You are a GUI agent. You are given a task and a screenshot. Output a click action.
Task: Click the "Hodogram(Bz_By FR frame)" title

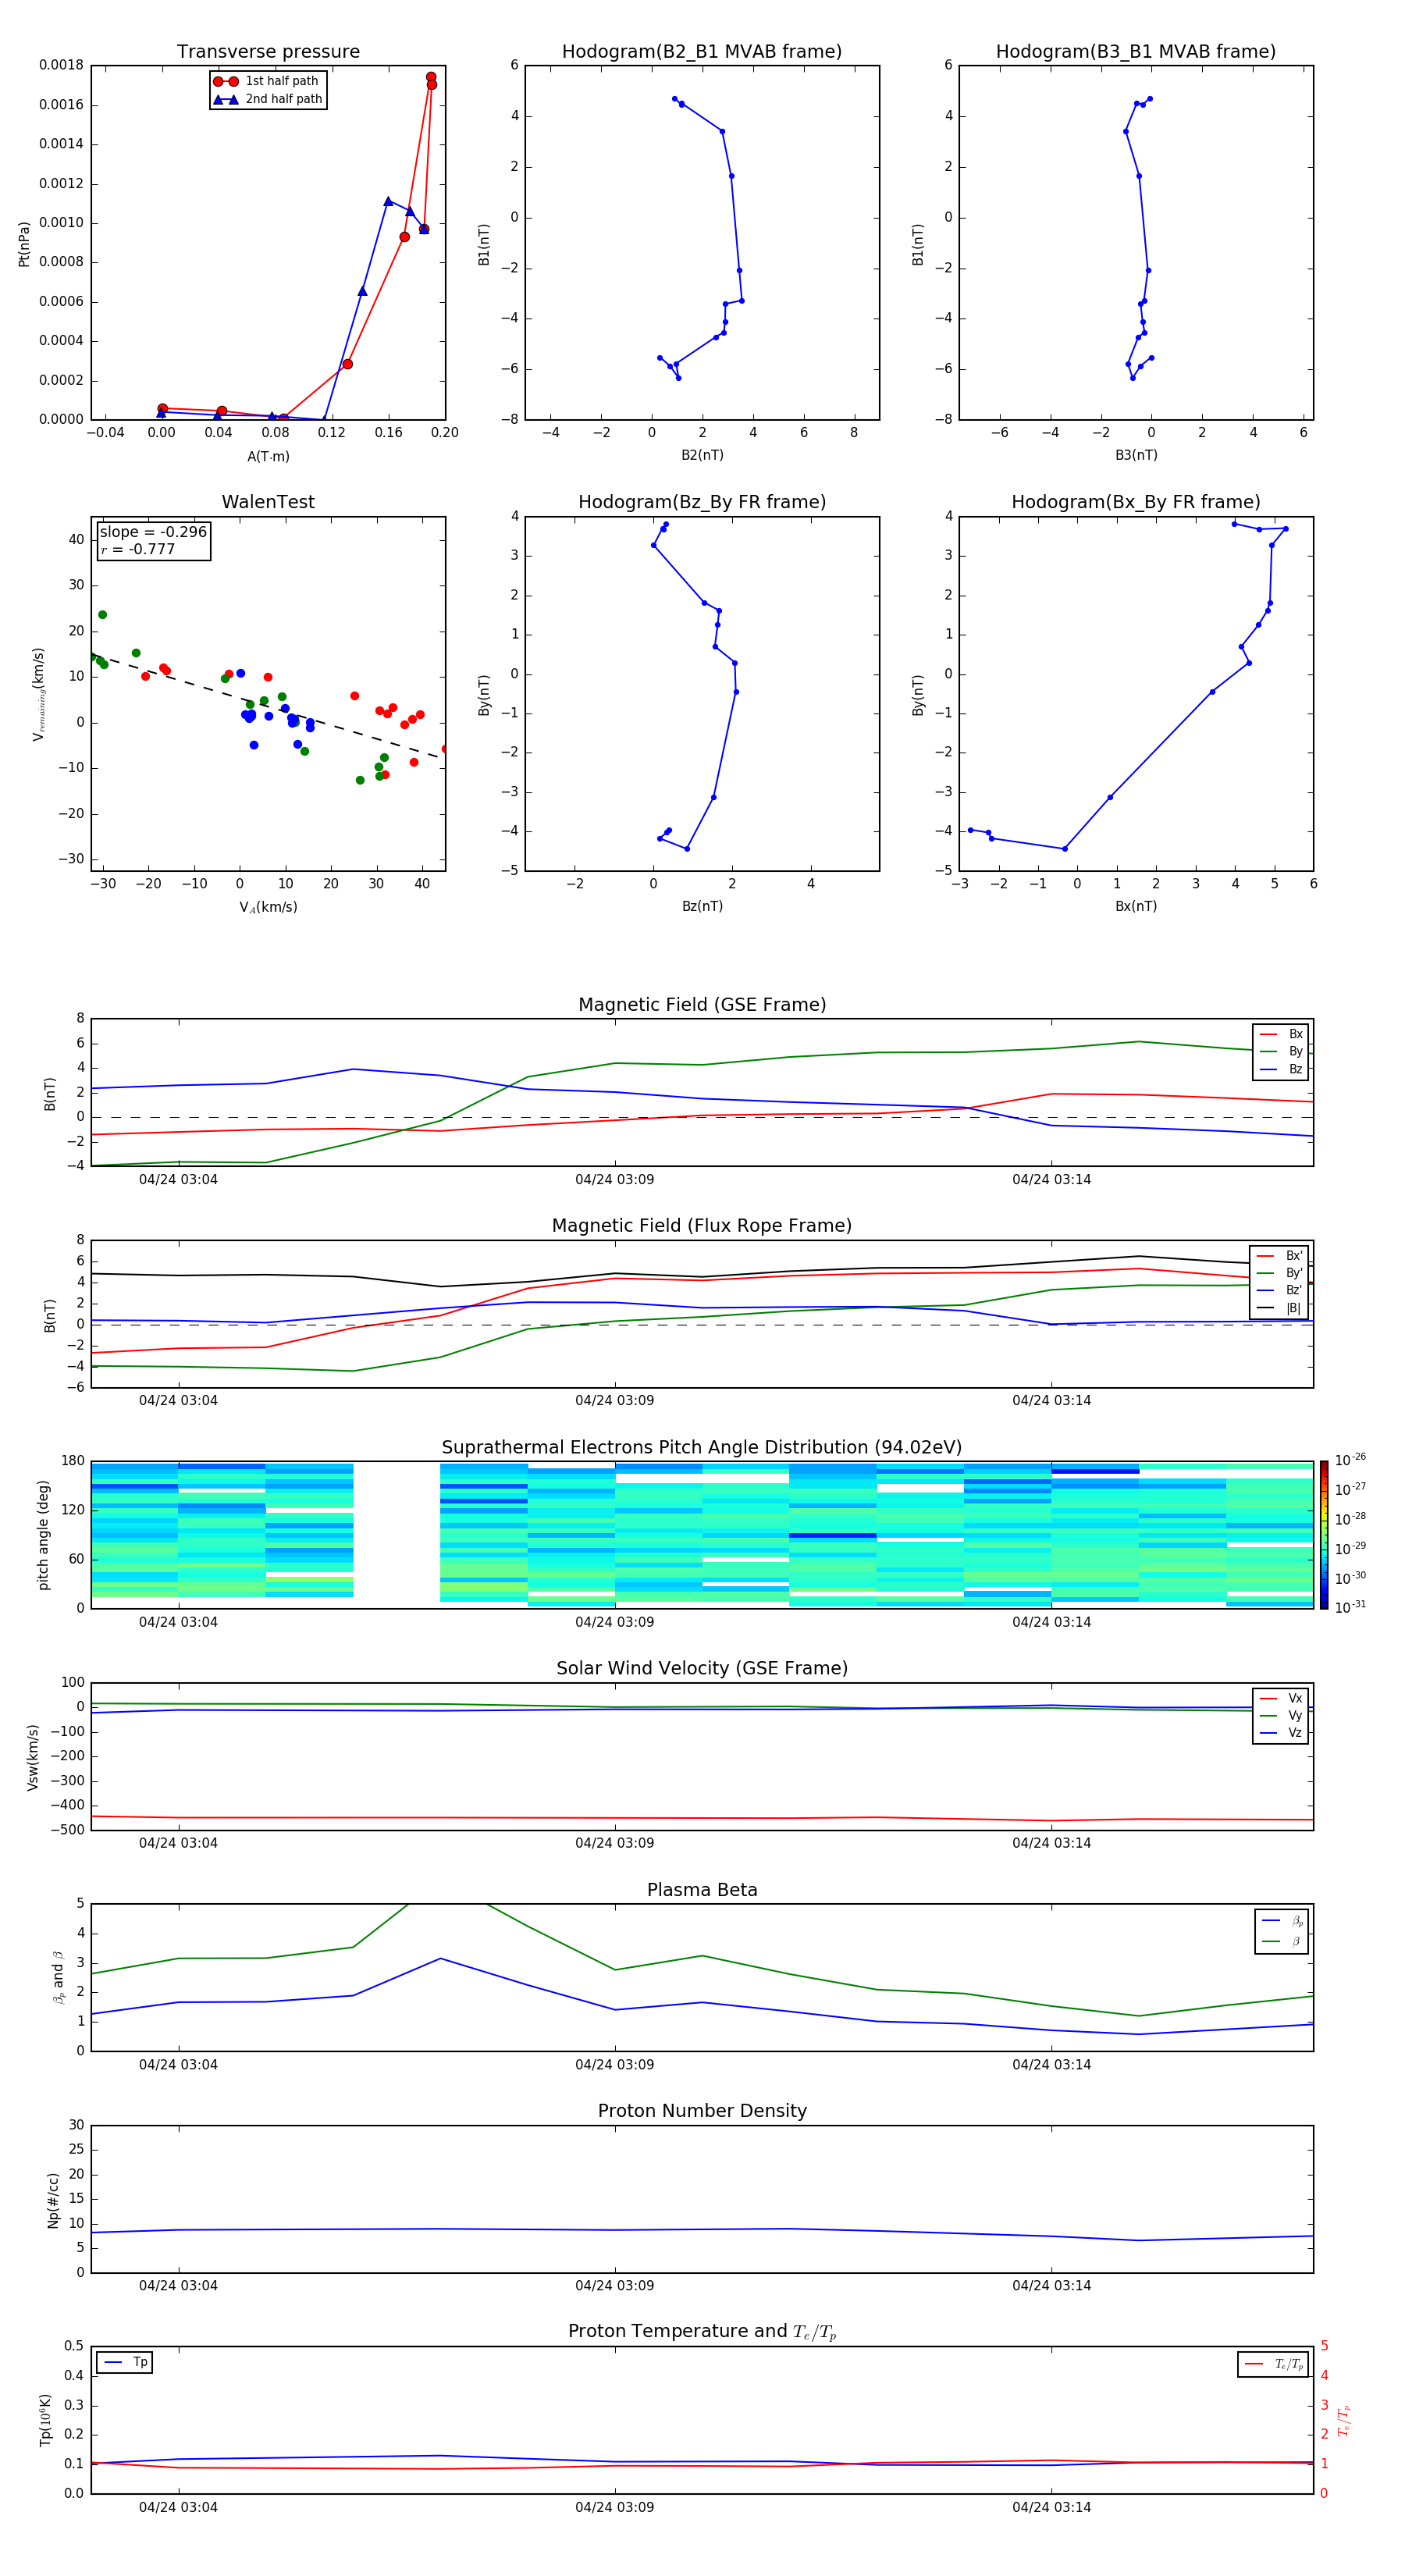[702, 502]
